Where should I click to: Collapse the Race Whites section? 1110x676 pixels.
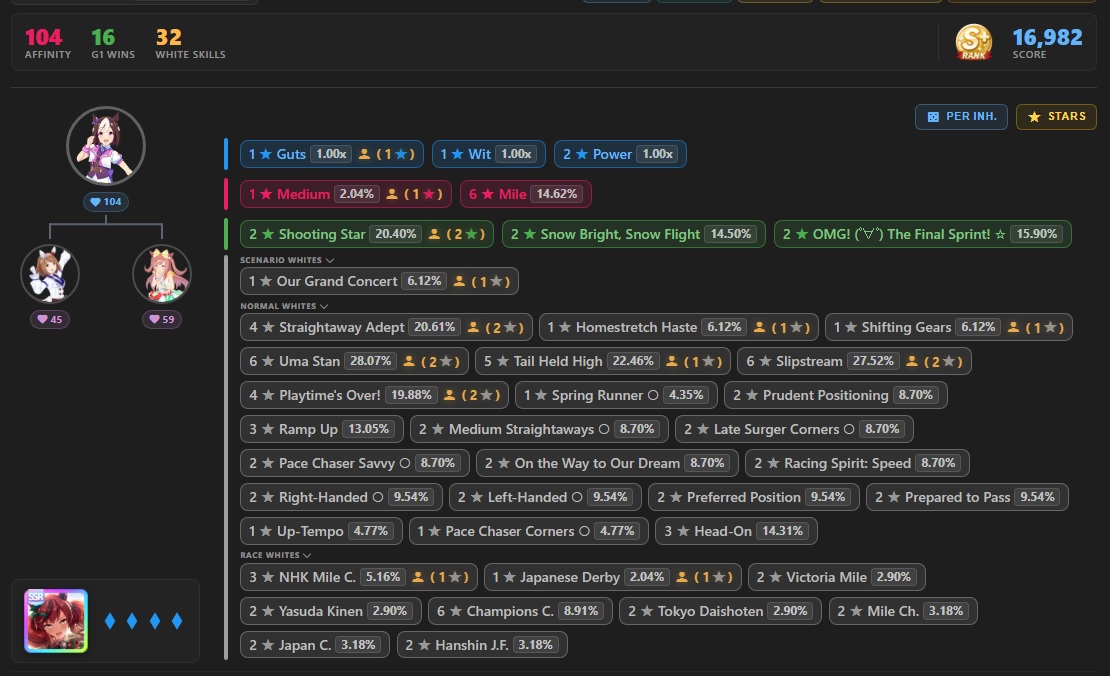pyautogui.click(x=275, y=555)
